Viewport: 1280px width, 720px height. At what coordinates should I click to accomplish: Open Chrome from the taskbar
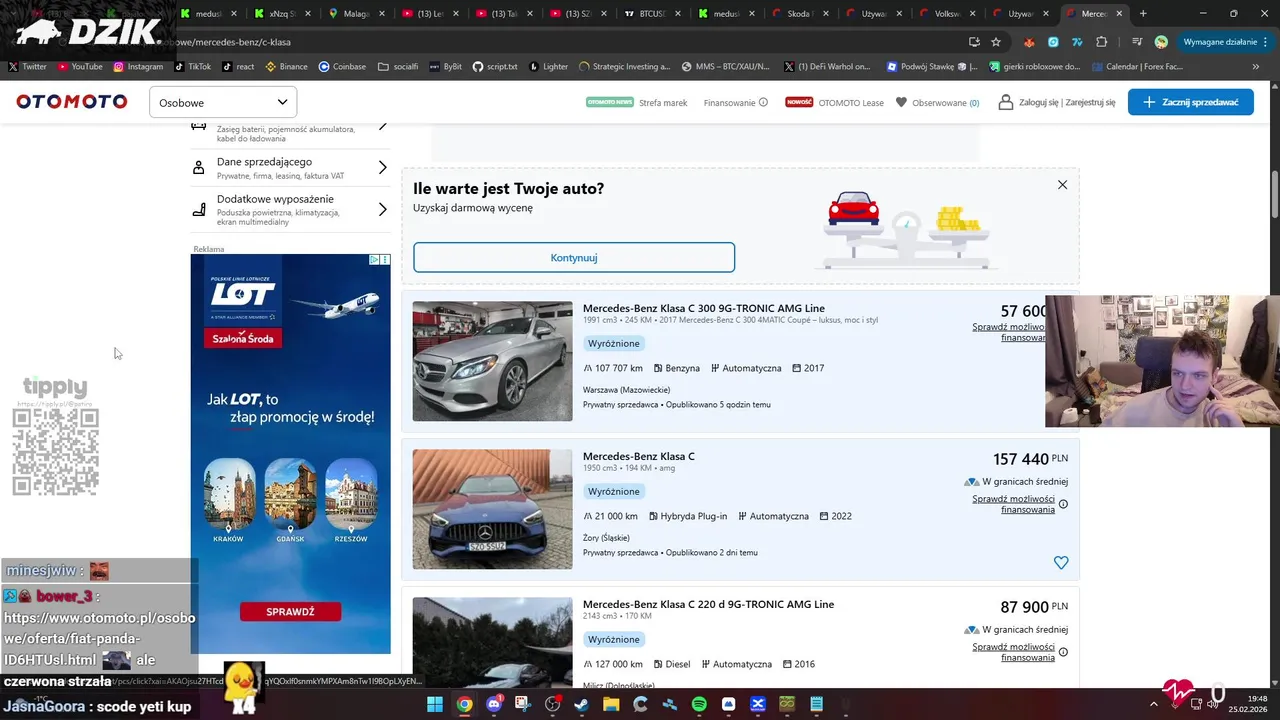coord(464,704)
